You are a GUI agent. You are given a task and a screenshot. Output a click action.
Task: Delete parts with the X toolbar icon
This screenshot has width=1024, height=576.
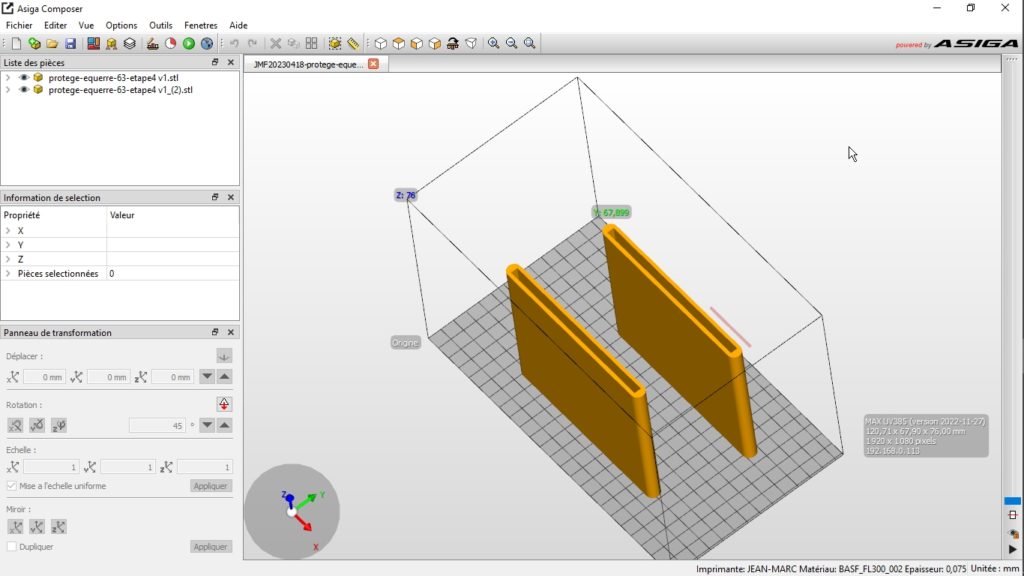click(x=276, y=44)
